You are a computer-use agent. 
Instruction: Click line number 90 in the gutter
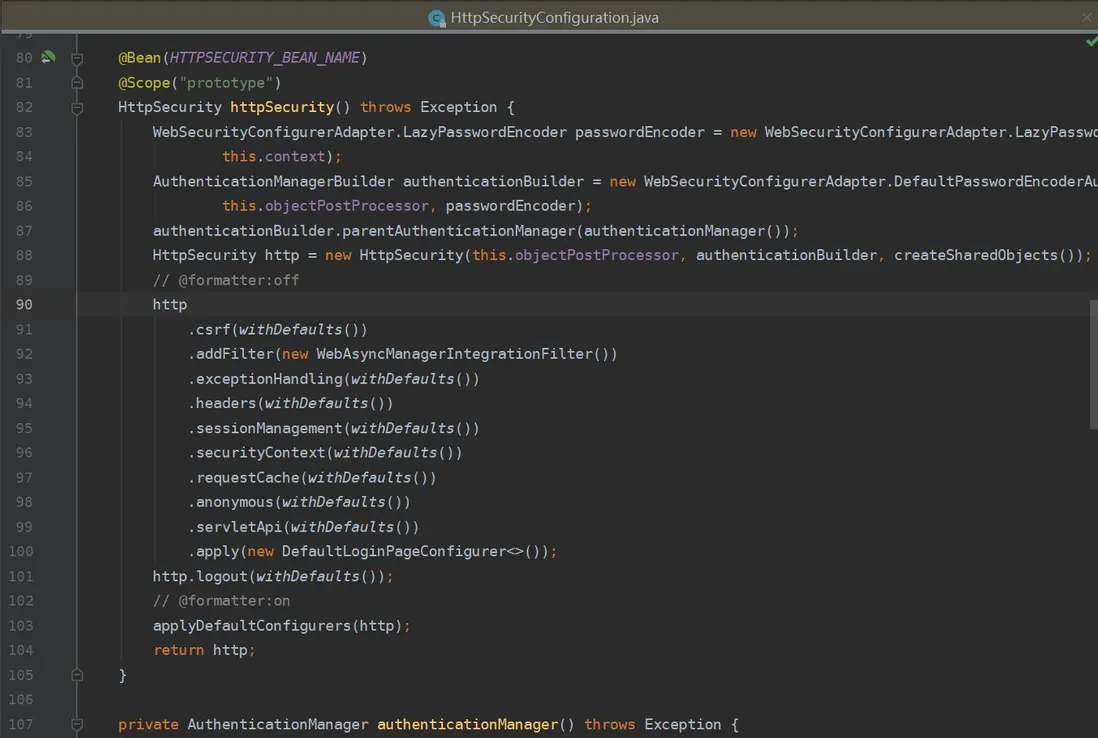tap(23, 305)
